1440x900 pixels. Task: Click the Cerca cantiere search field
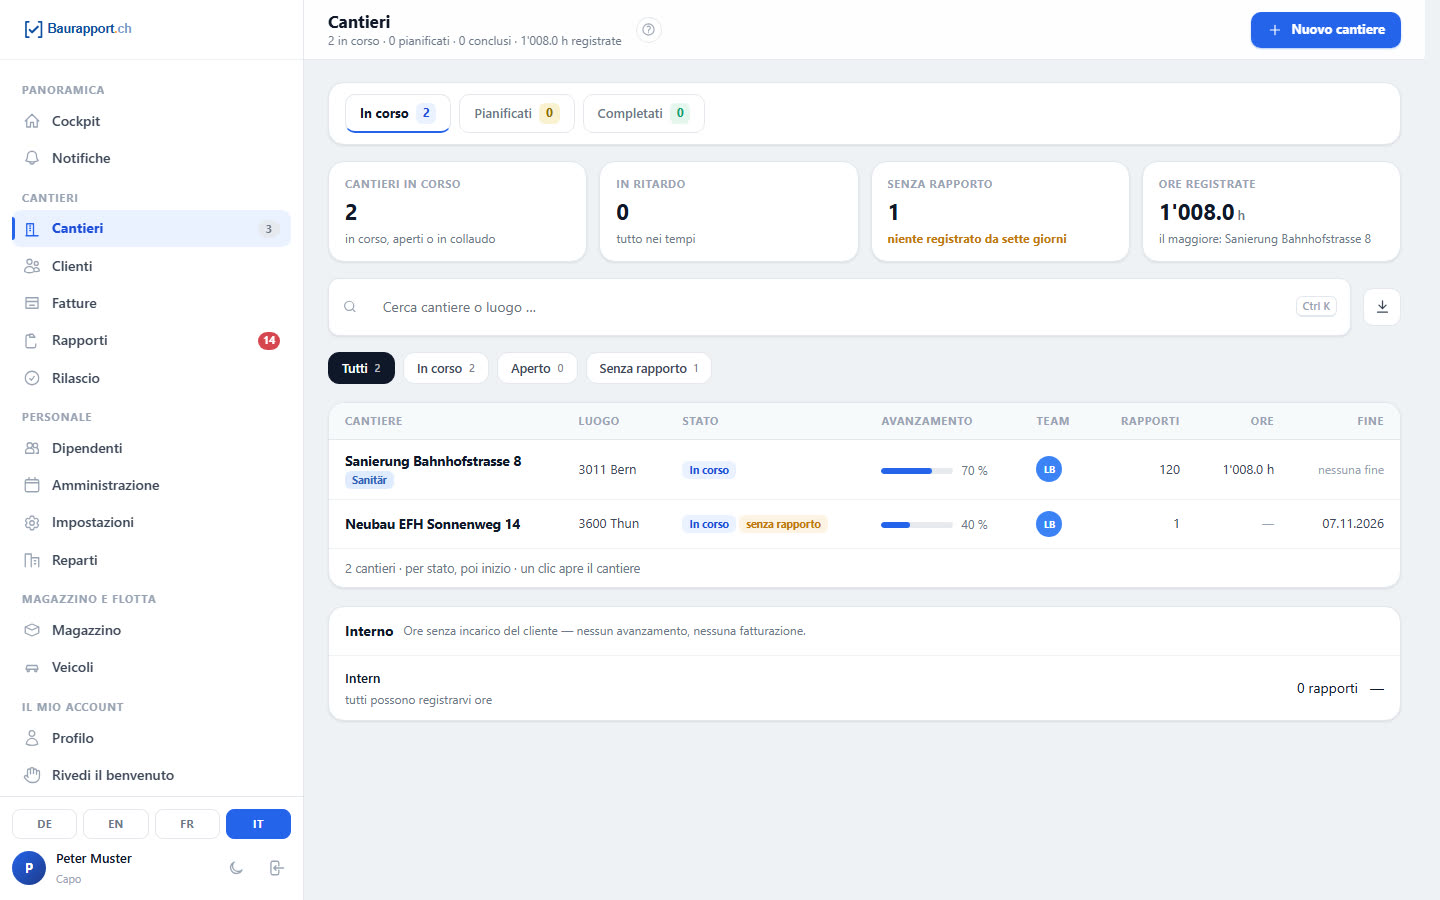tap(839, 307)
